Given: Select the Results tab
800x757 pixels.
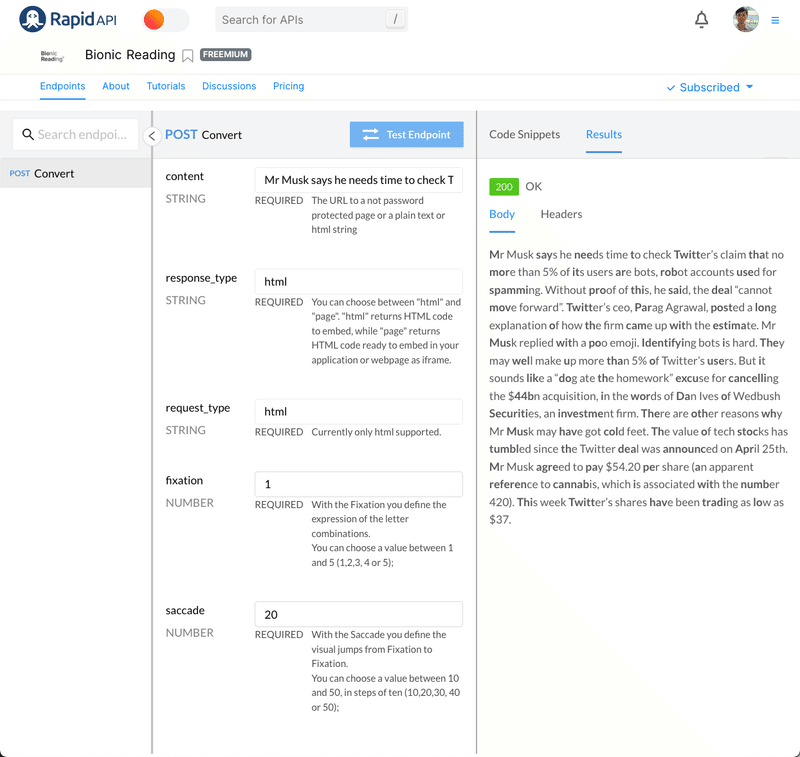Looking at the screenshot, I should [604, 134].
